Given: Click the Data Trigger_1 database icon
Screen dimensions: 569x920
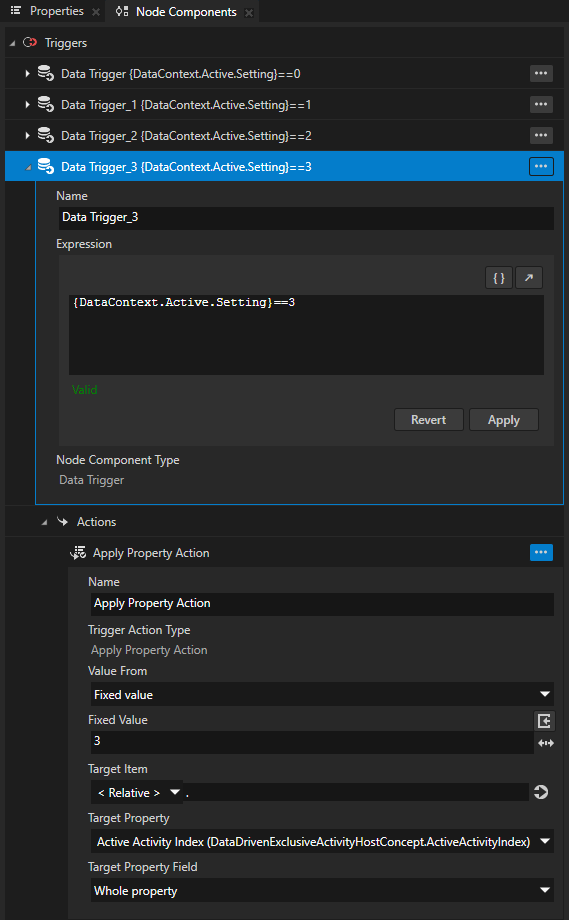Looking at the screenshot, I should tap(46, 104).
